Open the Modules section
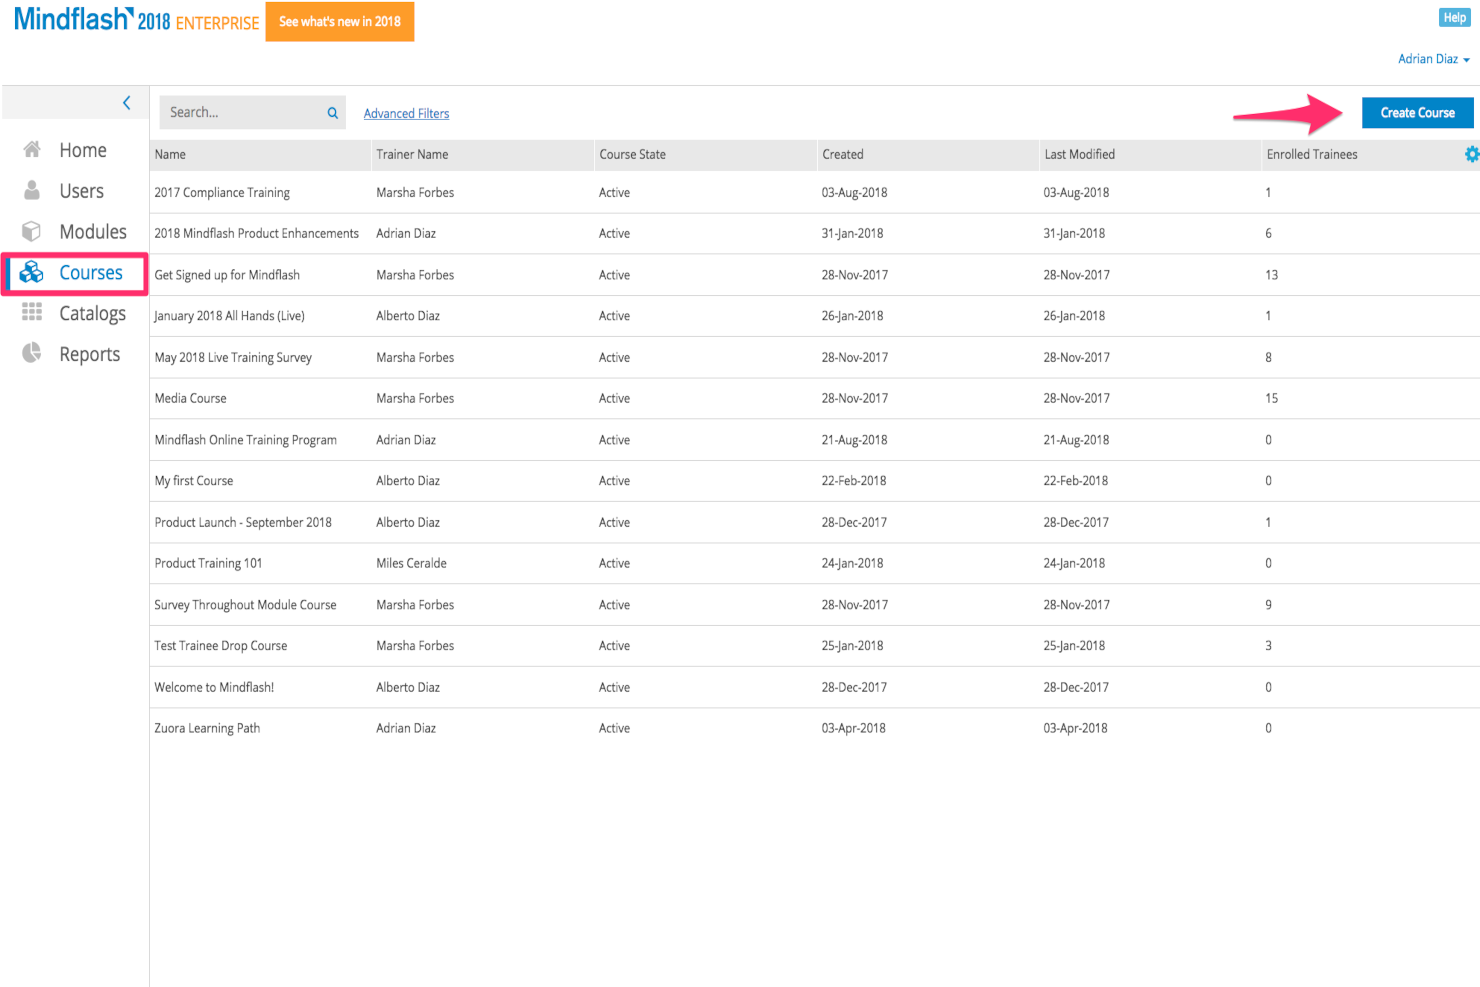 click(93, 232)
